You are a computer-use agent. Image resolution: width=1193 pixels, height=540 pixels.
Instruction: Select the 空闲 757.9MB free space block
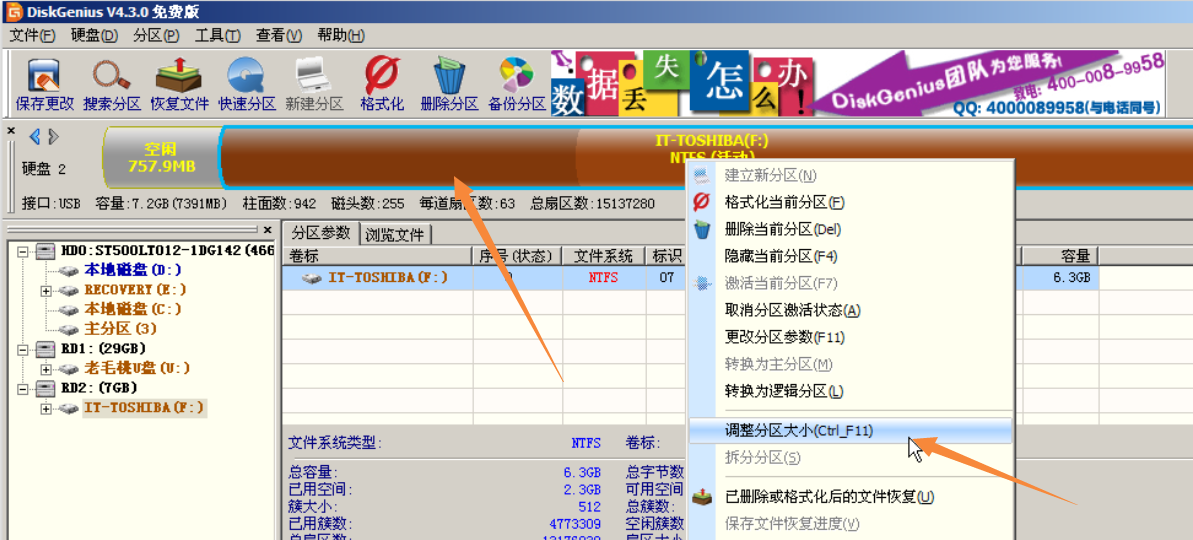[160, 157]
